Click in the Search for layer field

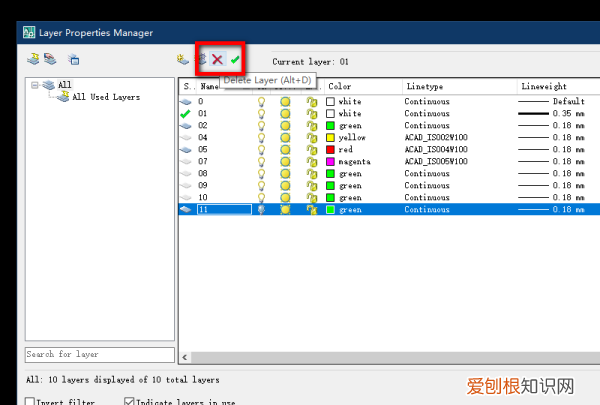pos(97,355)
